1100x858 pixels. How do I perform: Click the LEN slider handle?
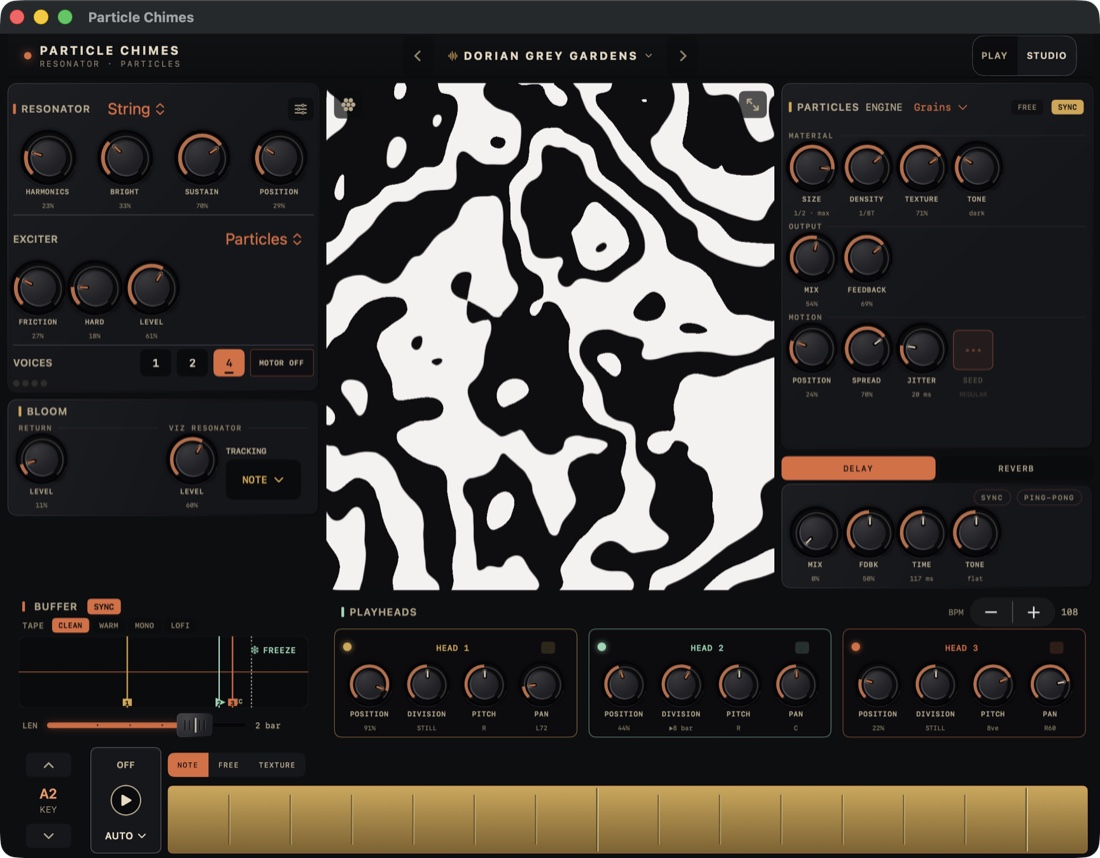194,725
